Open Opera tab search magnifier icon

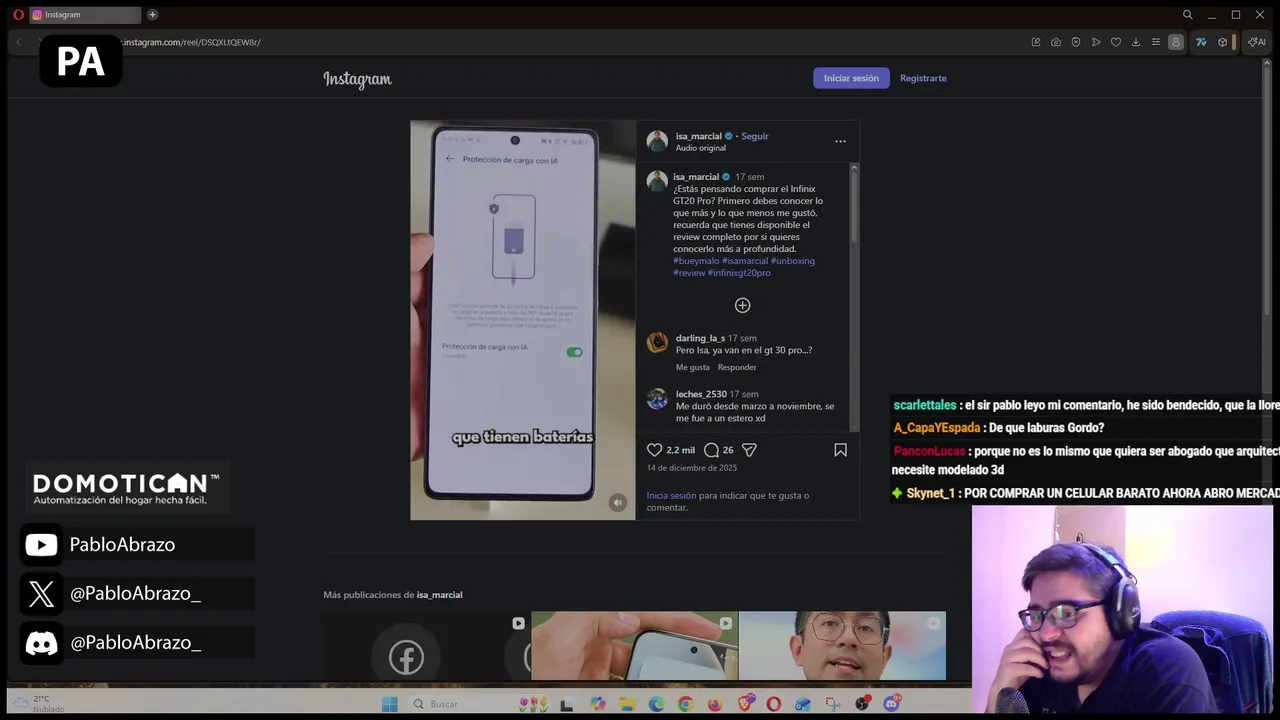click(x=1187, y=14)
